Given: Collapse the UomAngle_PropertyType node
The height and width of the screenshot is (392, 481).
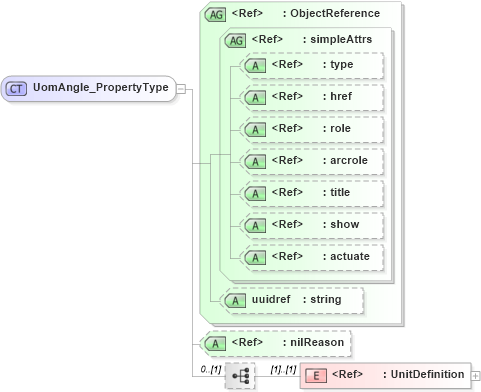Looking at the screenshot, I should pyautogui.click(x=181, y=89).
